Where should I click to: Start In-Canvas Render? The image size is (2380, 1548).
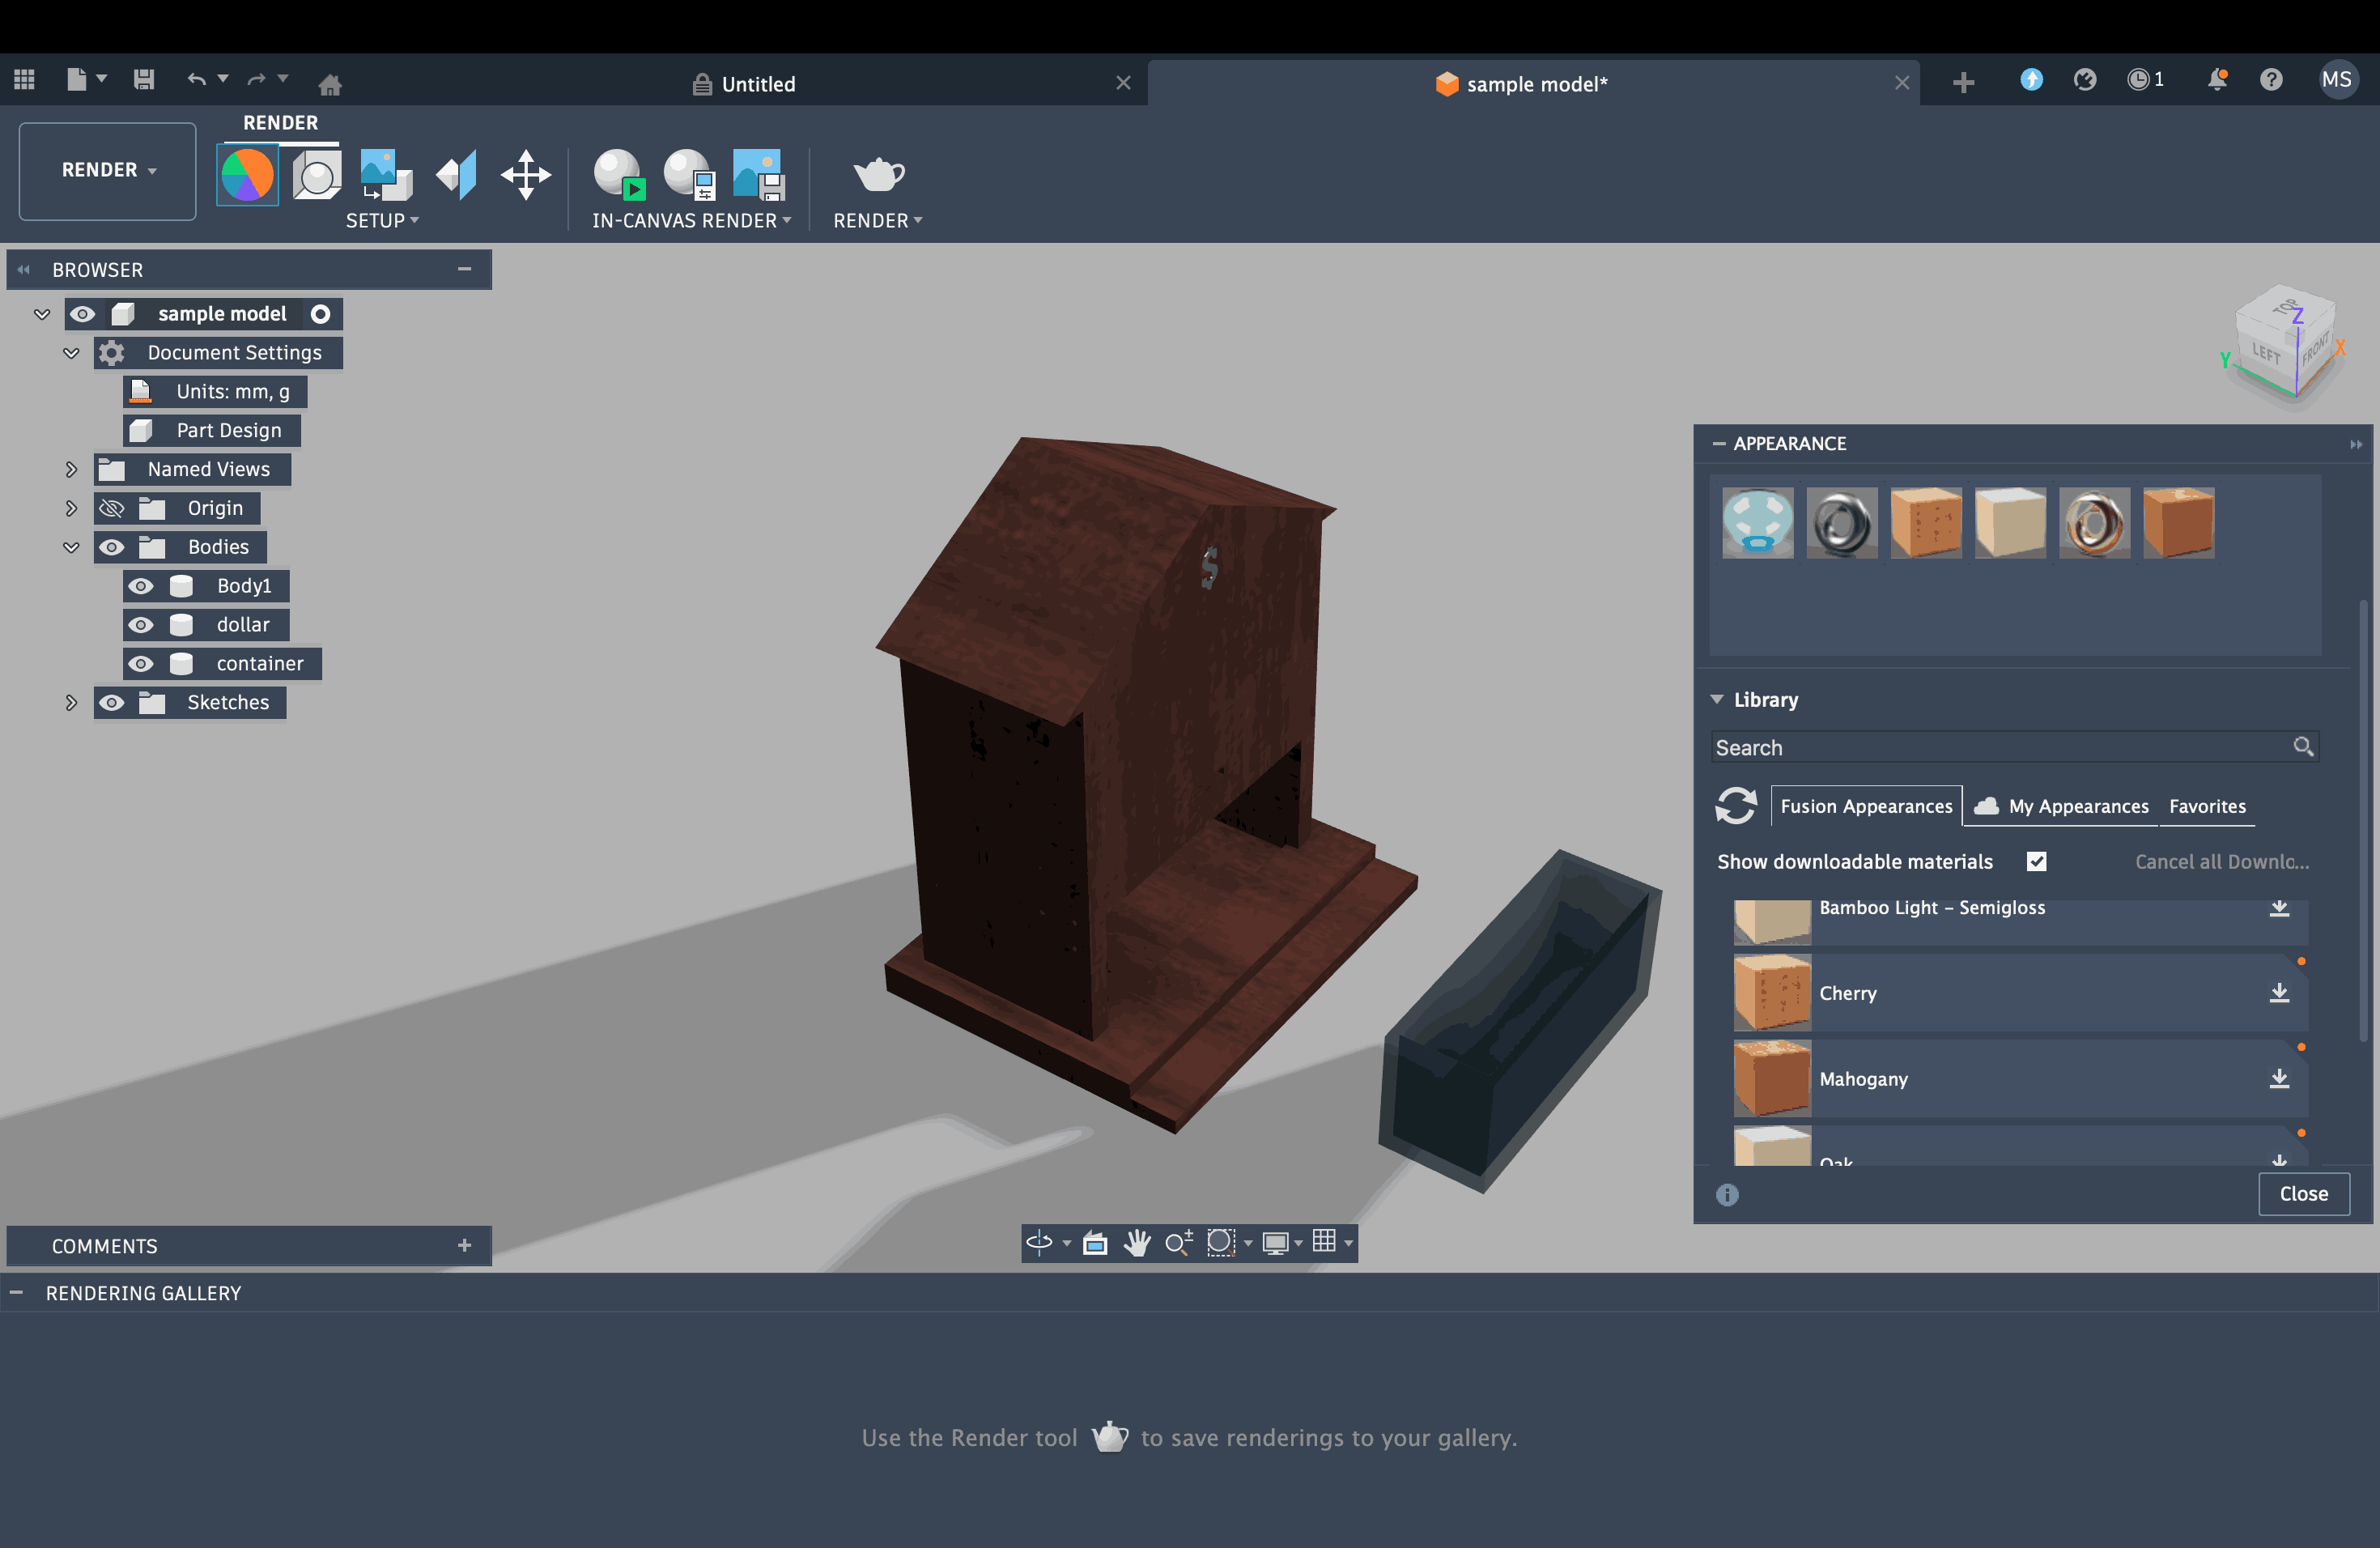pyautogui.click(x=618, y=176)
